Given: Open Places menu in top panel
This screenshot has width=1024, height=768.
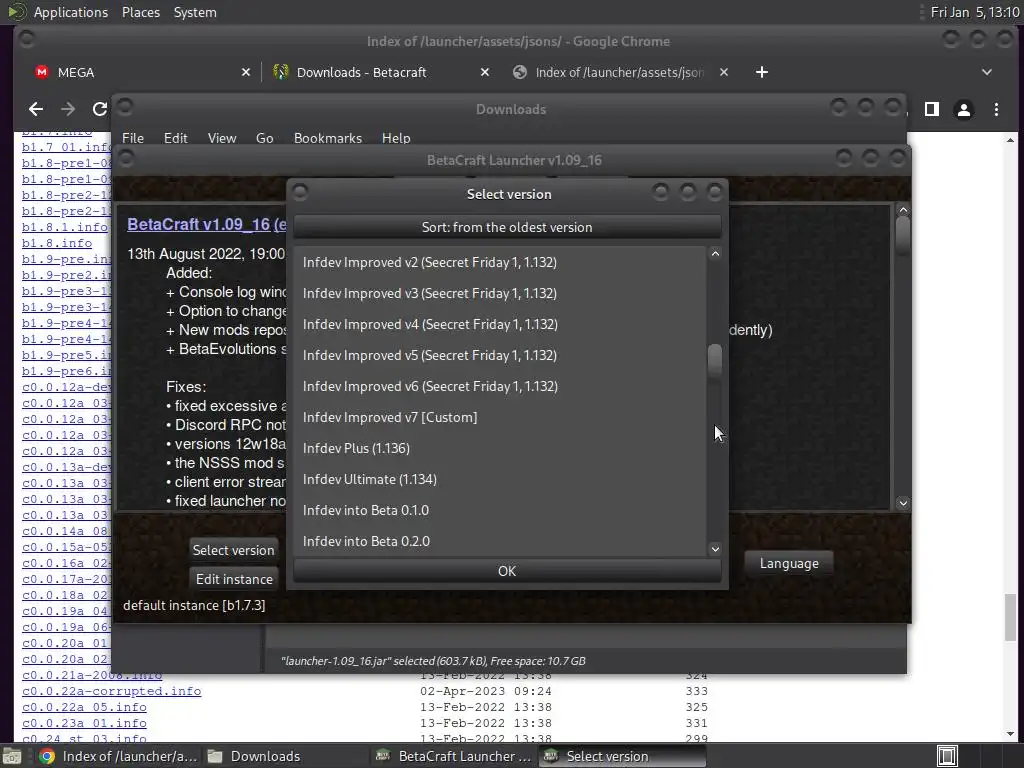Looking at the screenshot, I should (140, 12).
